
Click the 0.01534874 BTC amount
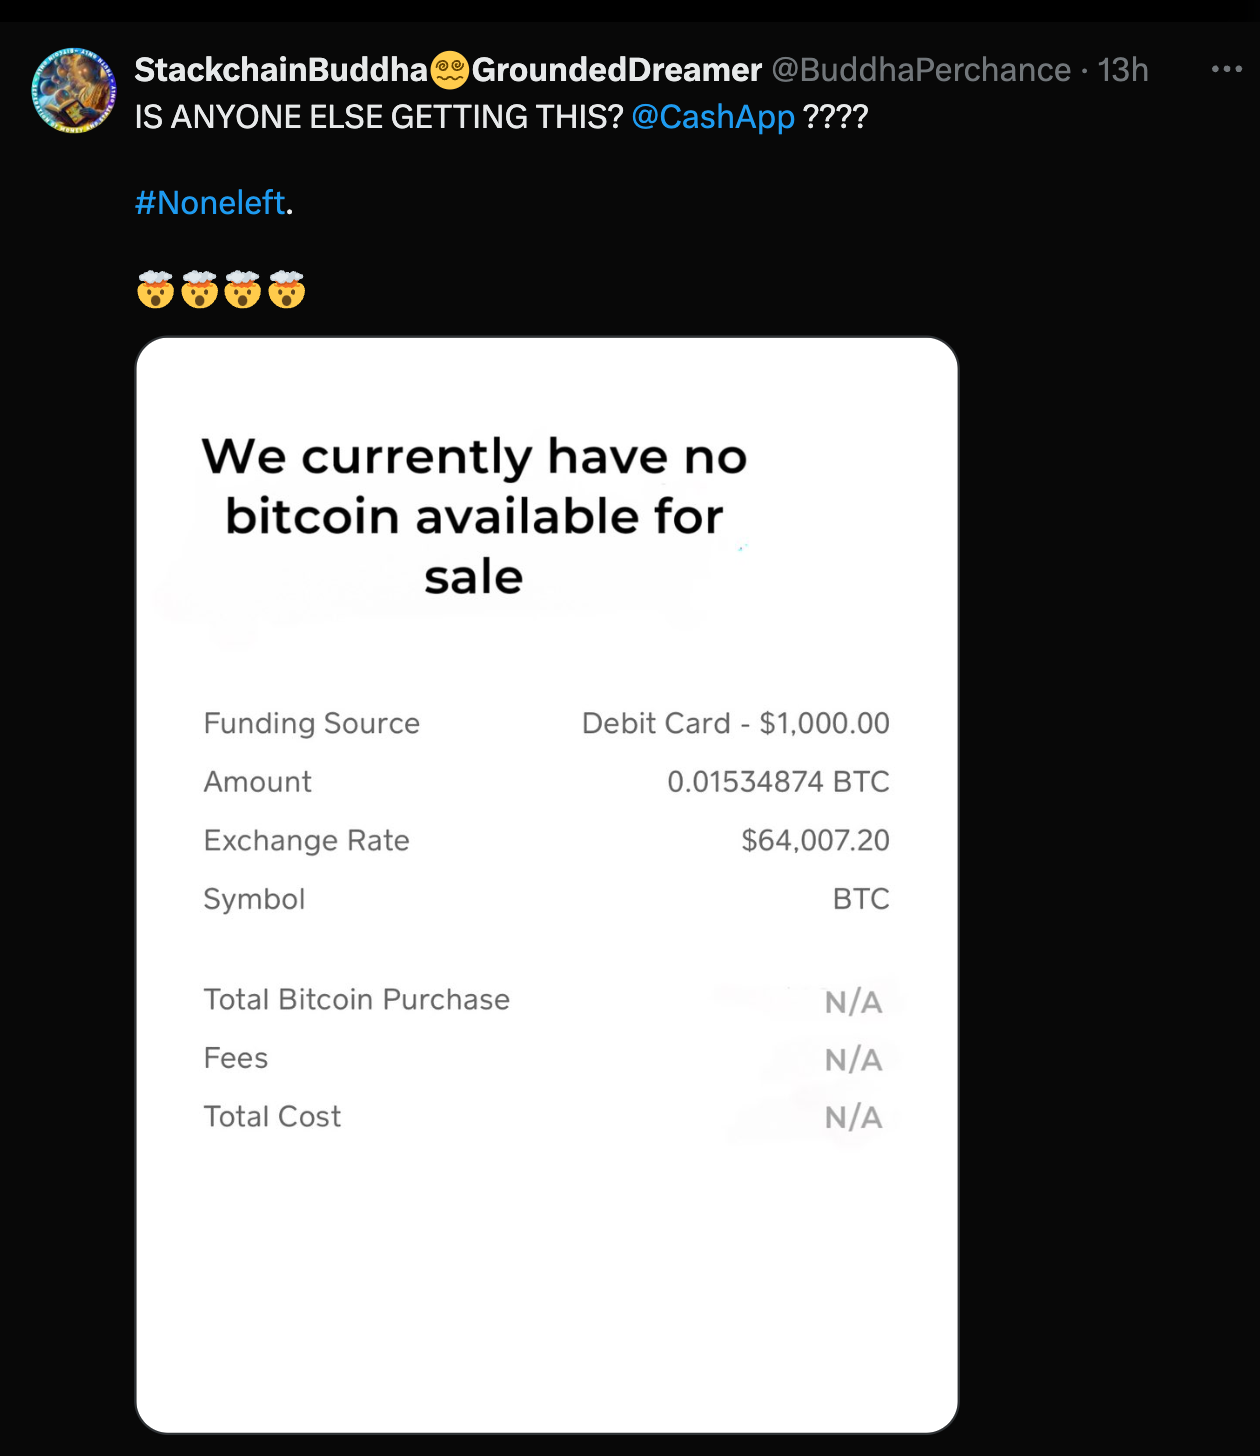[x=778, y=782]
